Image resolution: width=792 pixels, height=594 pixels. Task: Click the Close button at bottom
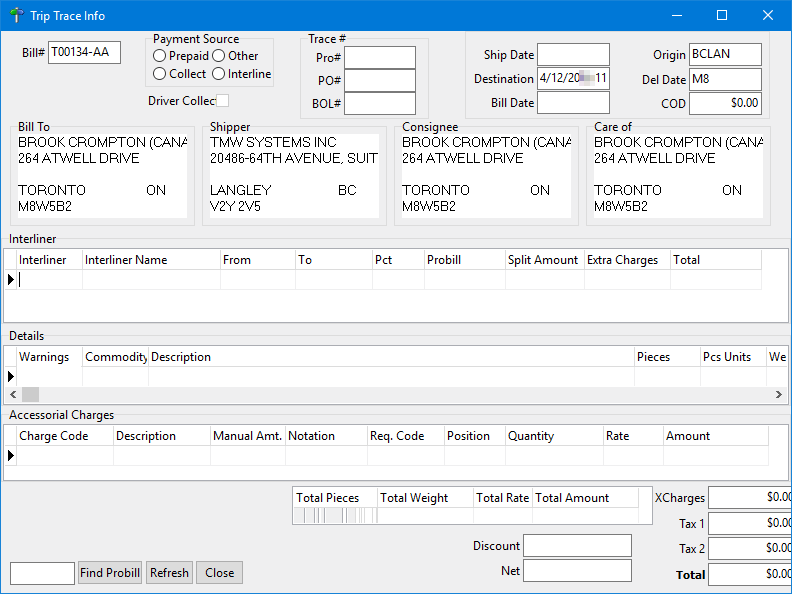click(219, 573)
